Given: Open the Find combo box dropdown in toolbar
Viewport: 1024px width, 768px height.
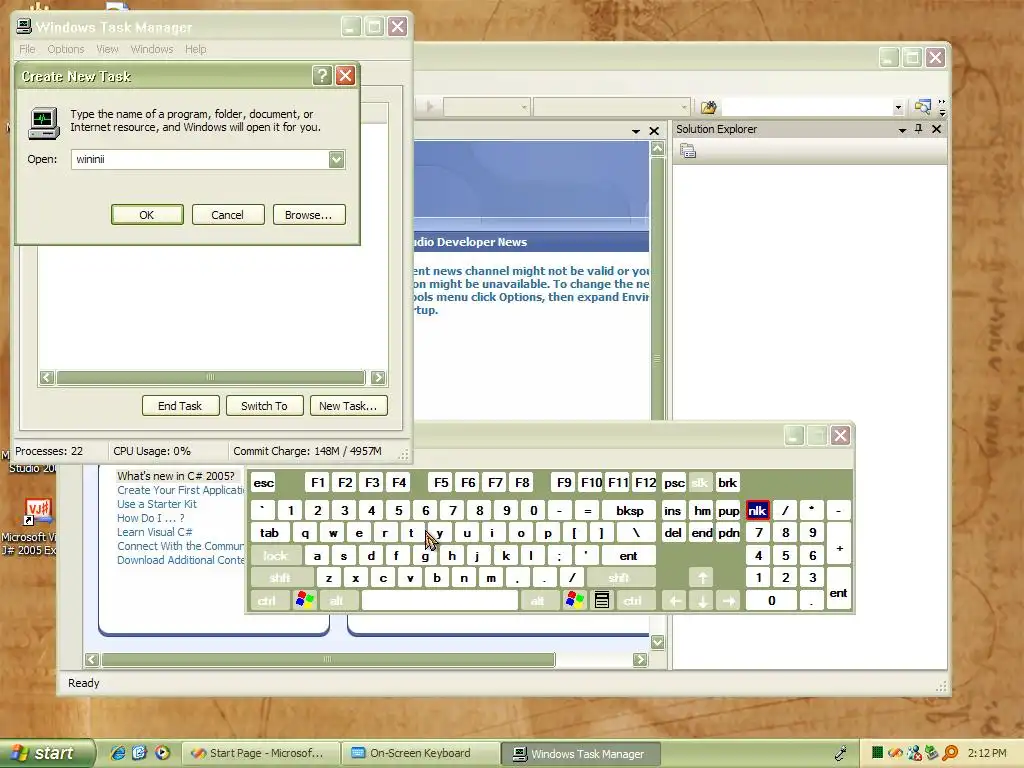Looking at the screenshot, I should click(898, 107).
